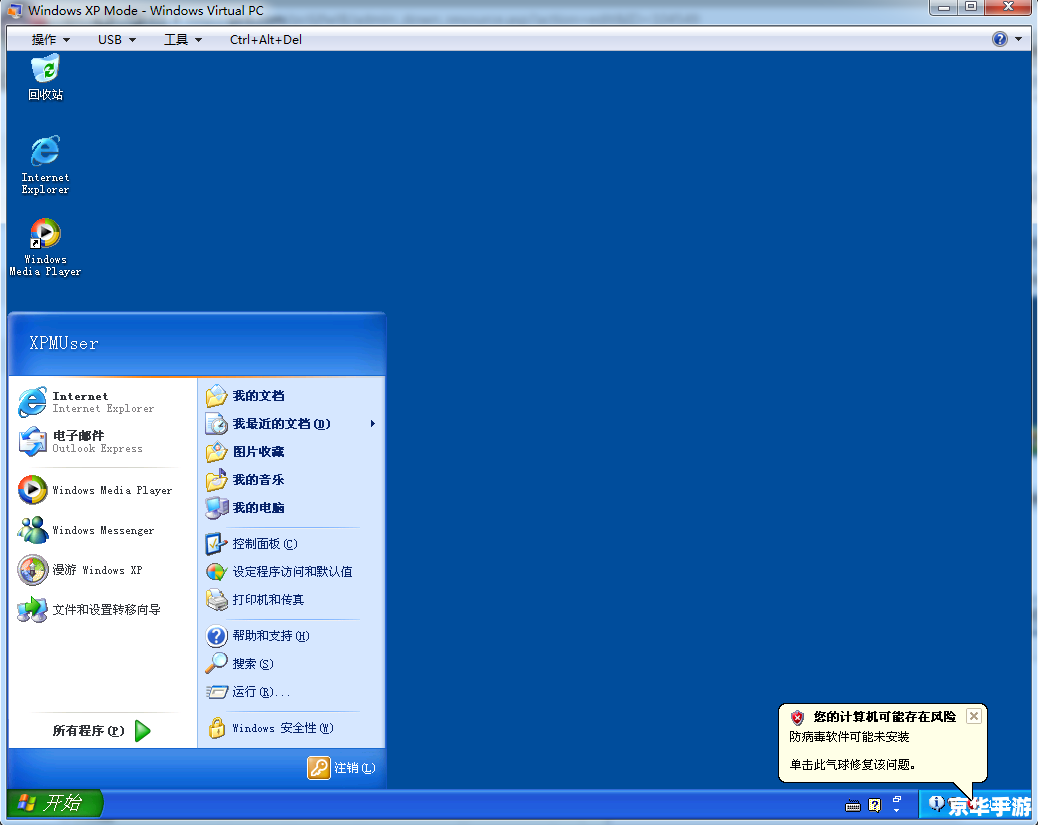Click the 打印机和传真 printer icon

pyautogui.click(x=216, y=599)
